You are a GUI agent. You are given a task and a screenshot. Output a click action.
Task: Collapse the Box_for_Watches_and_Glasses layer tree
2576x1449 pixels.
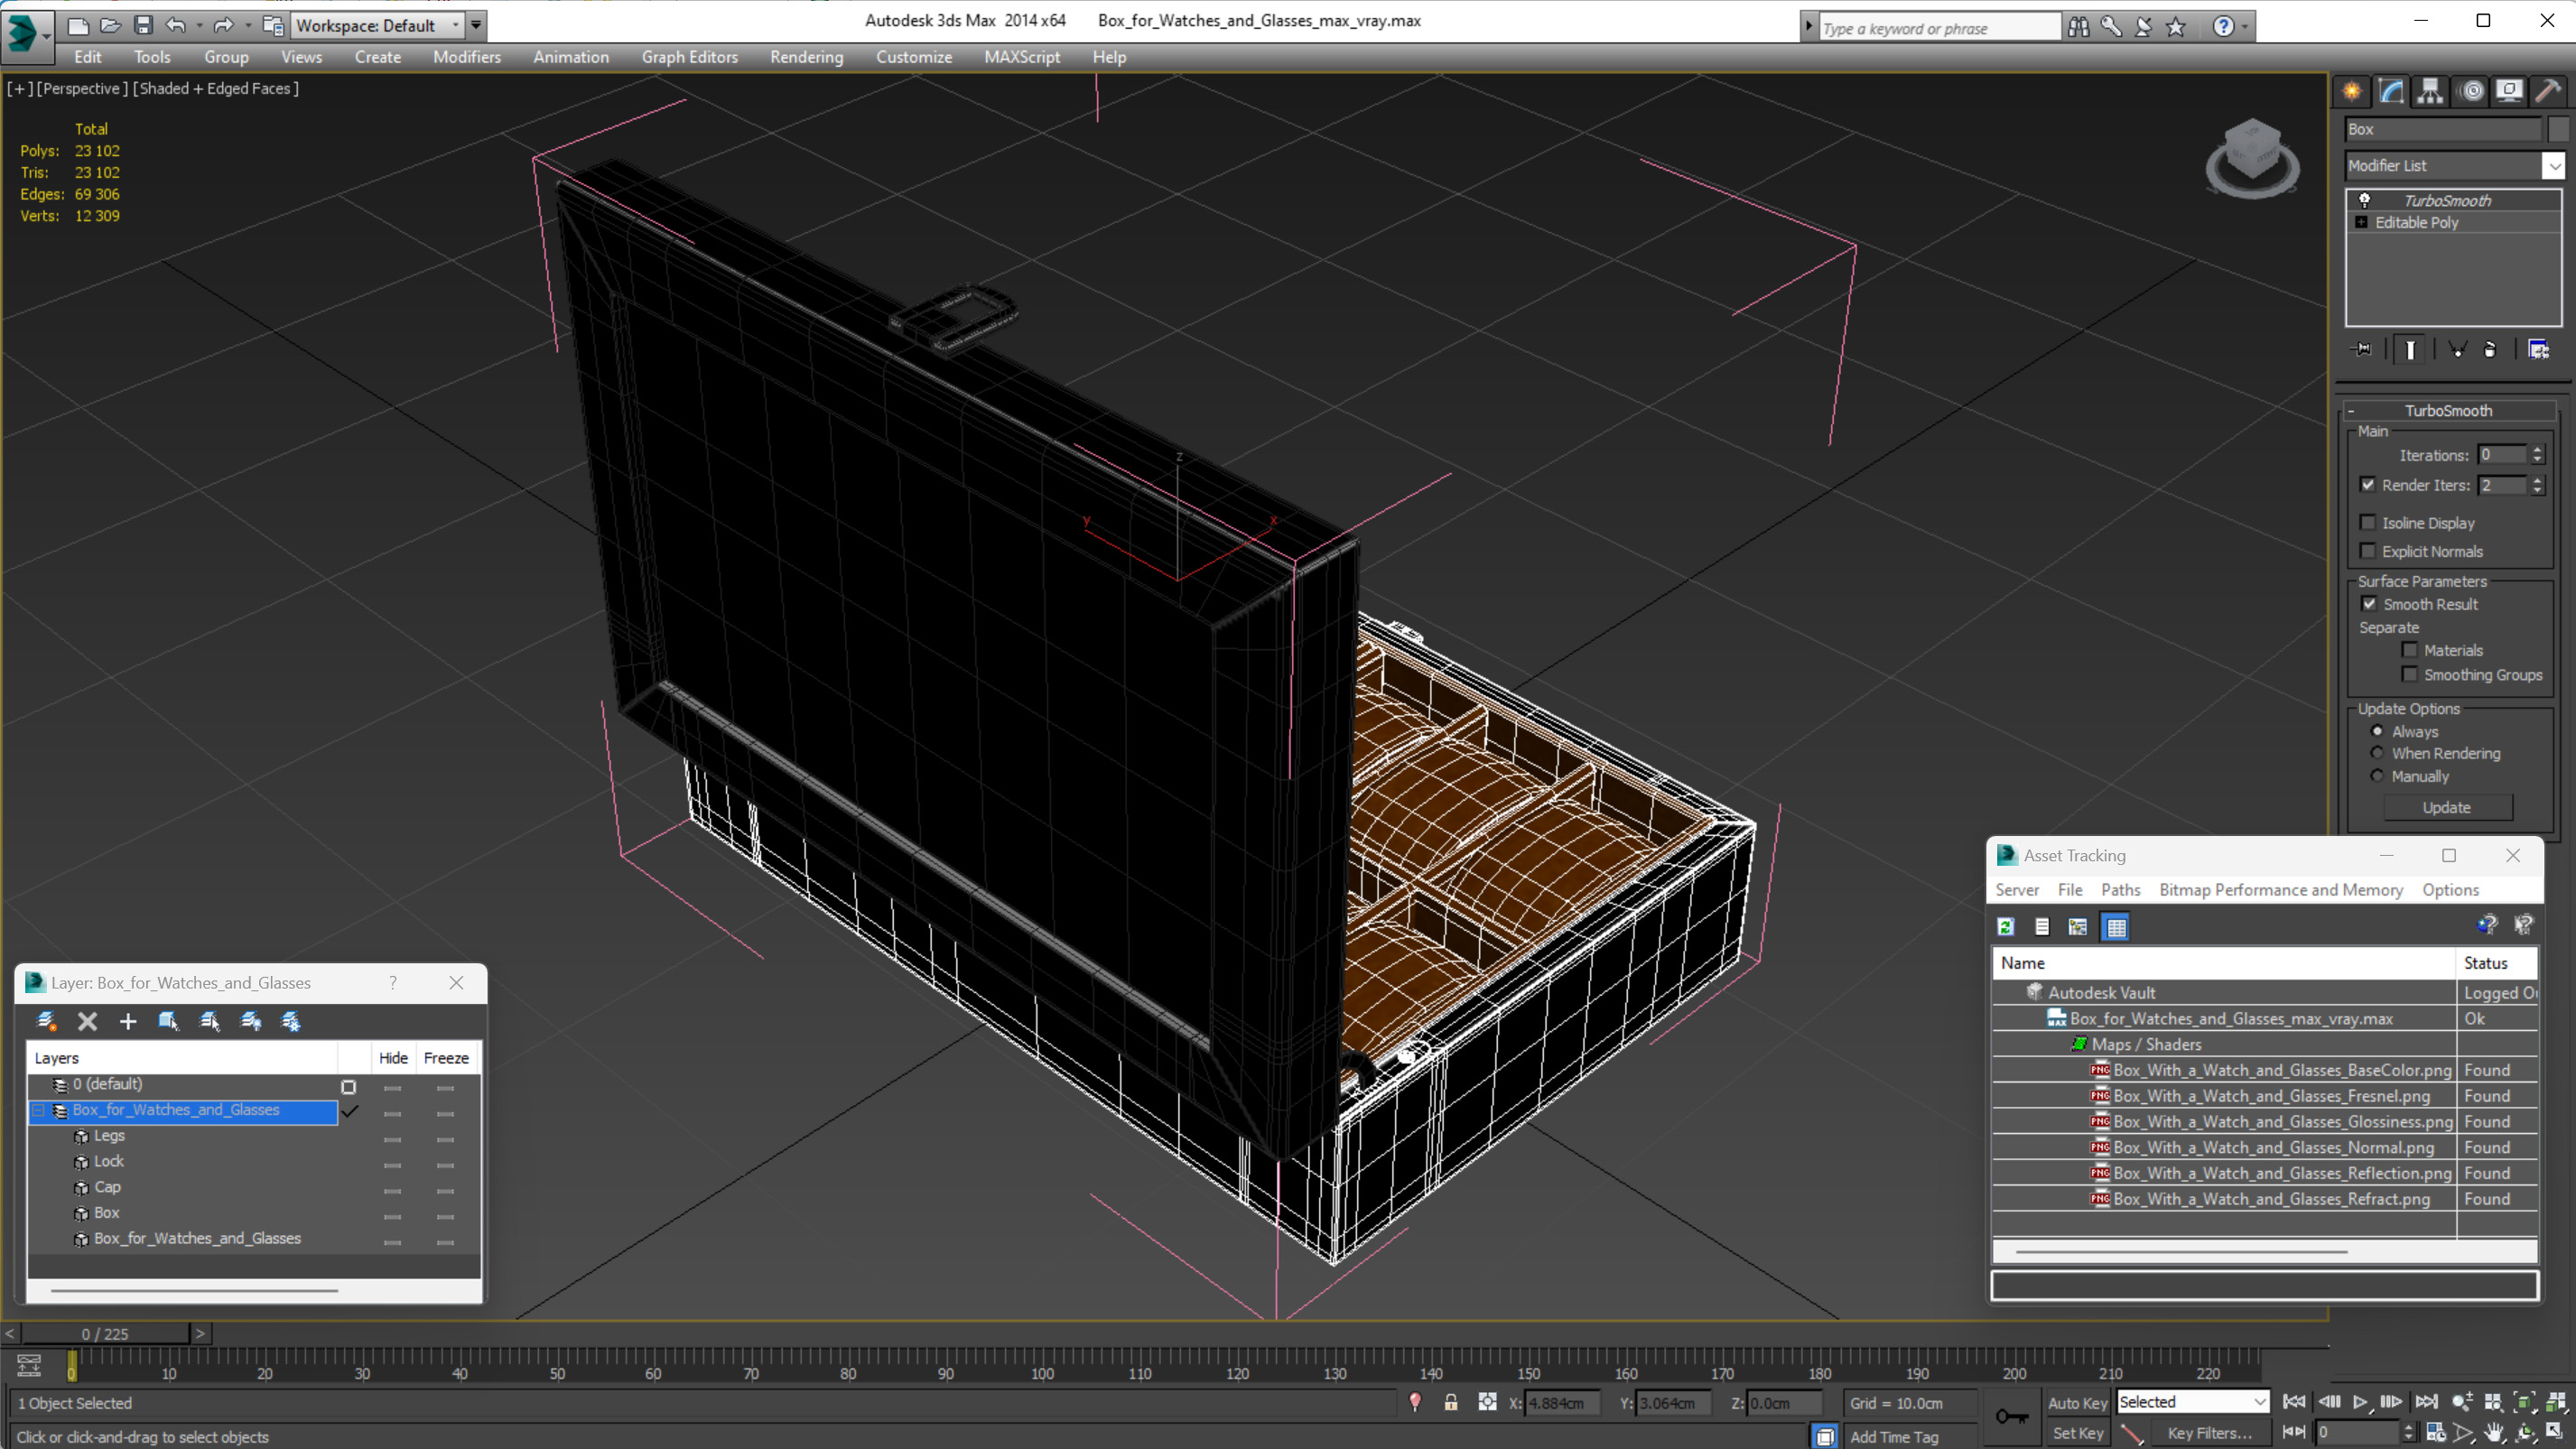[x=38, y=1110]
